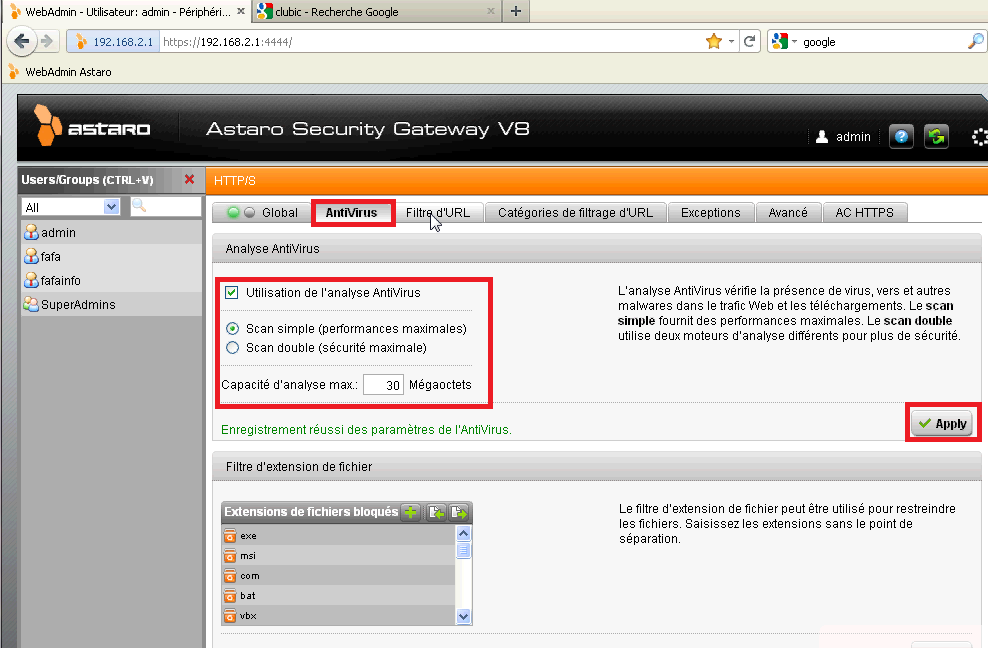This screenshot has width=988, height=648.
Task: Click the browser forward arrow
Action: coord(47,42)
